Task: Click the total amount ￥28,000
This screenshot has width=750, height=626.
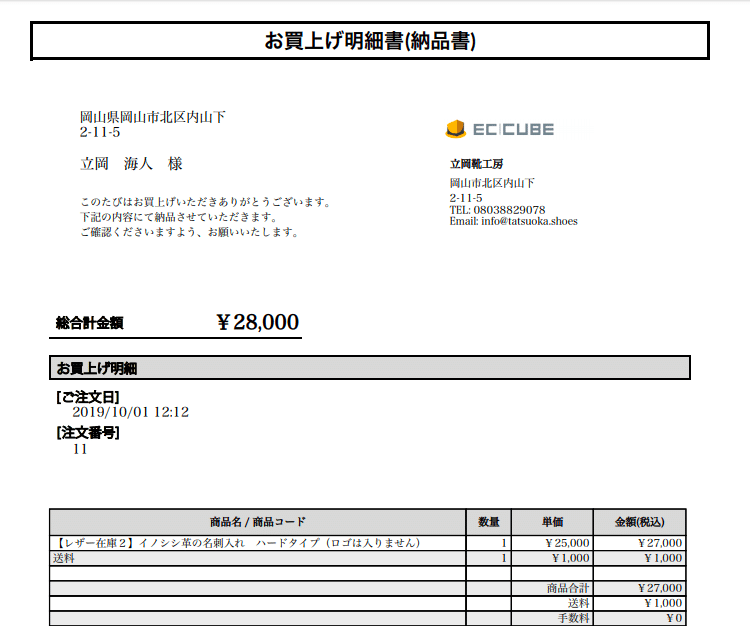Action: click(x=258, y=322)
